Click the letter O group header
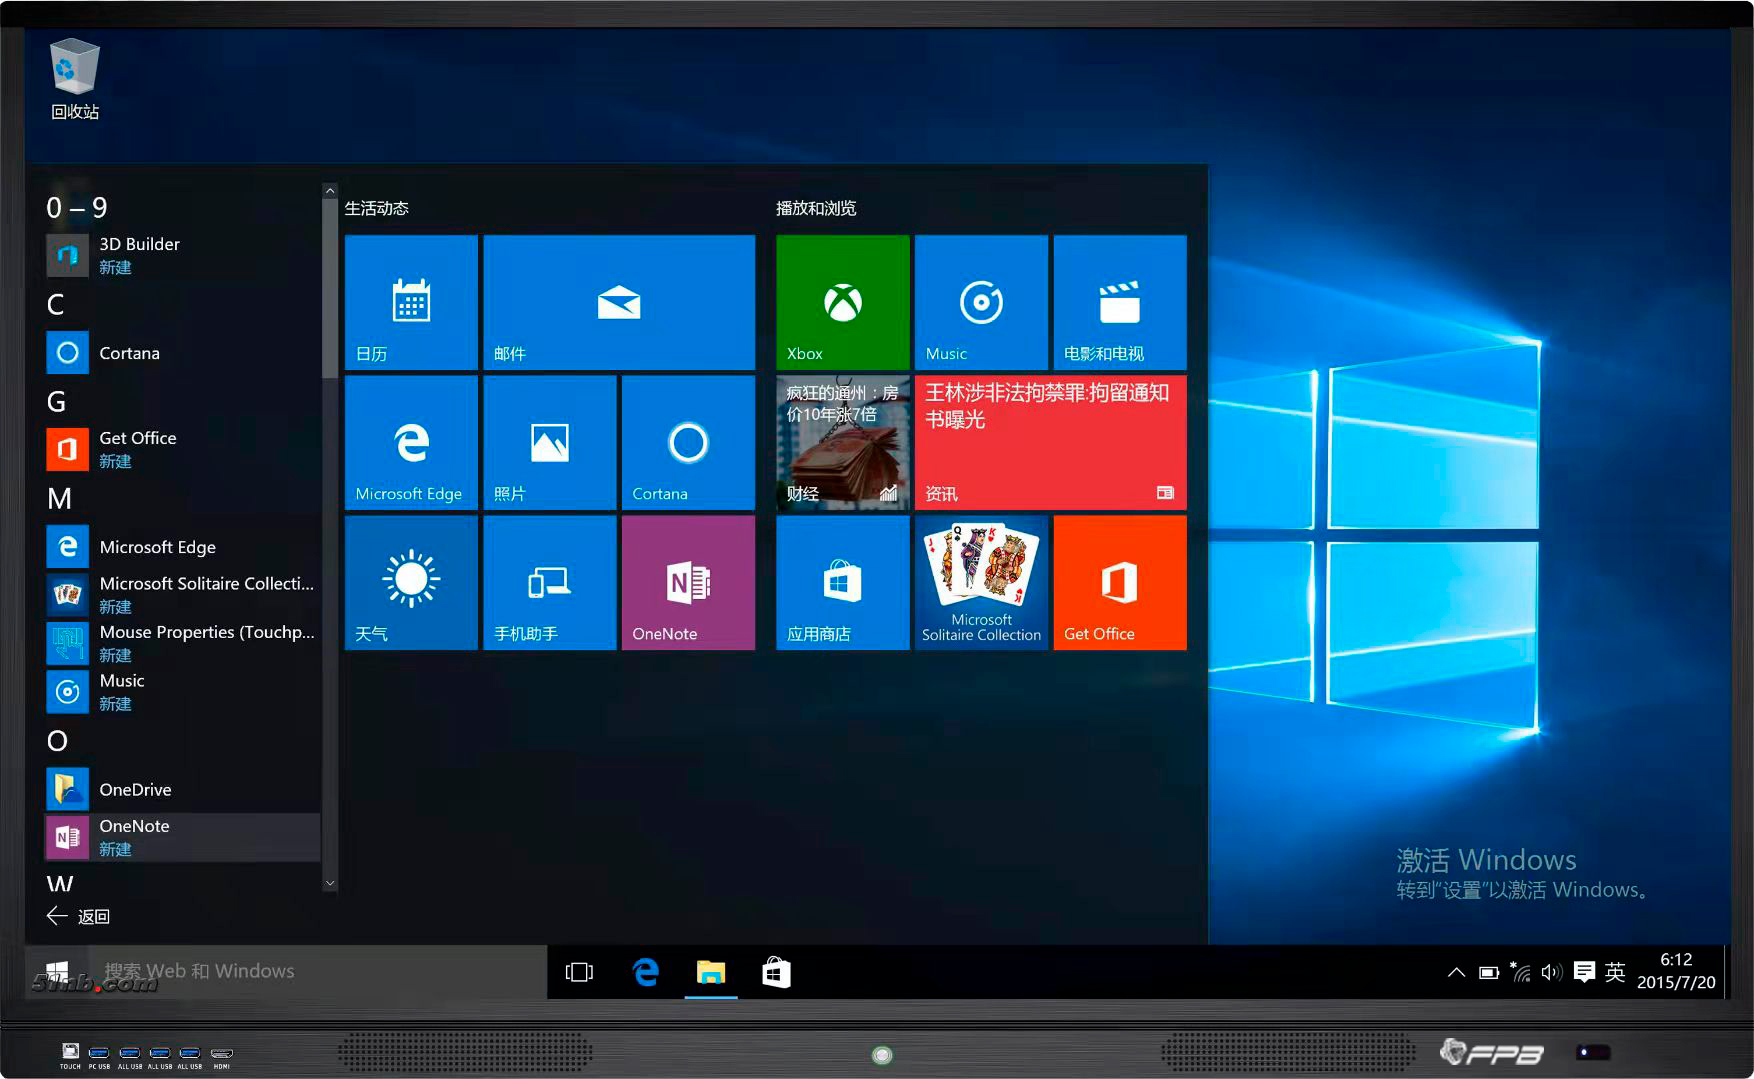 pos(58,741)
